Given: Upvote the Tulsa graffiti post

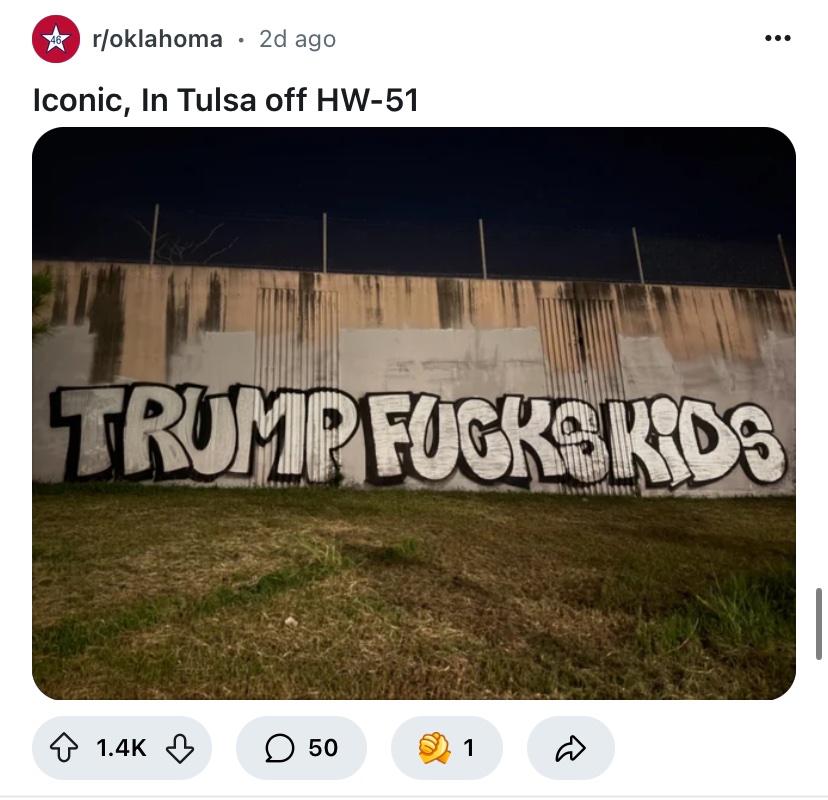Looking at the screenshot, I should click(64, 748).
